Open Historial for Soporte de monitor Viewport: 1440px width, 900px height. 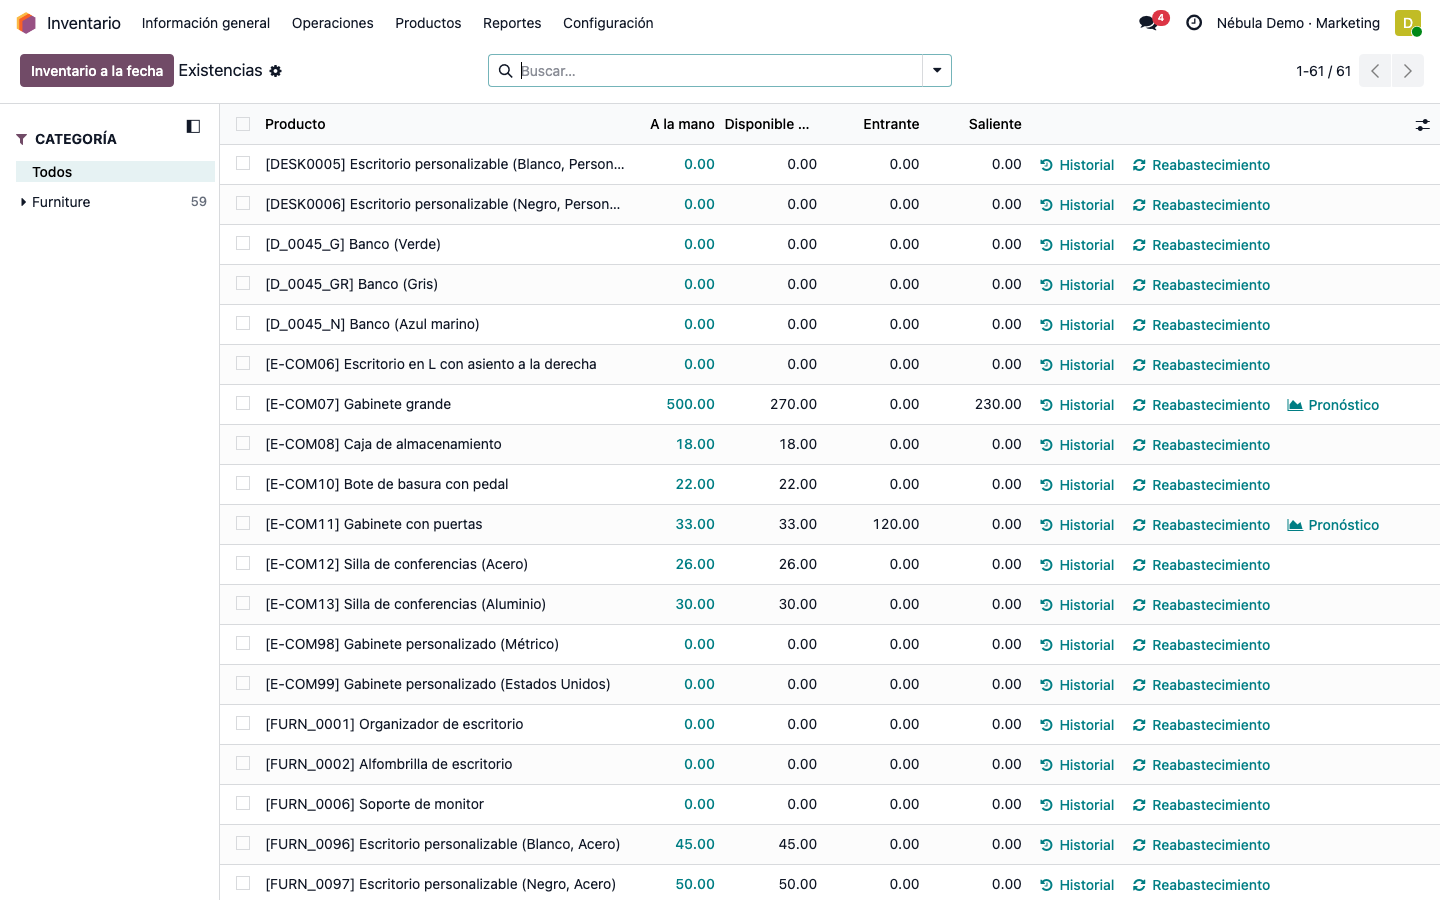[1077, 805]
